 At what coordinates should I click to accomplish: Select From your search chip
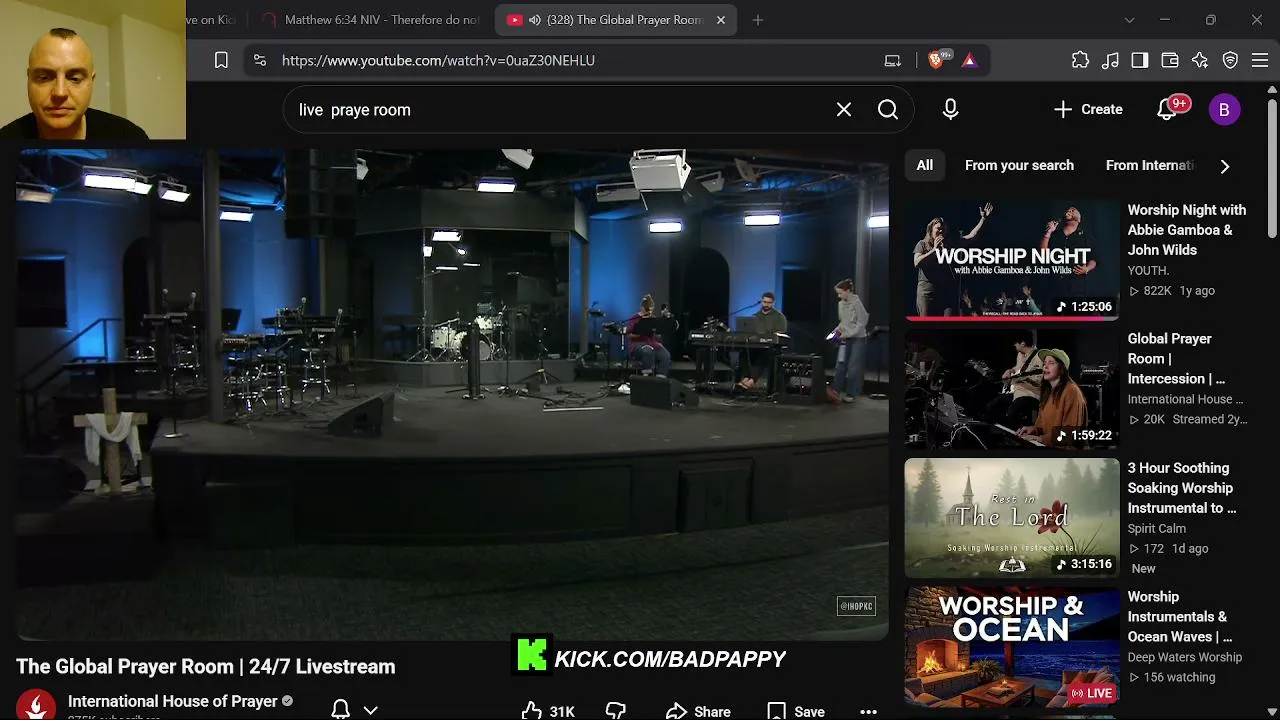(x=1019, y=165)
